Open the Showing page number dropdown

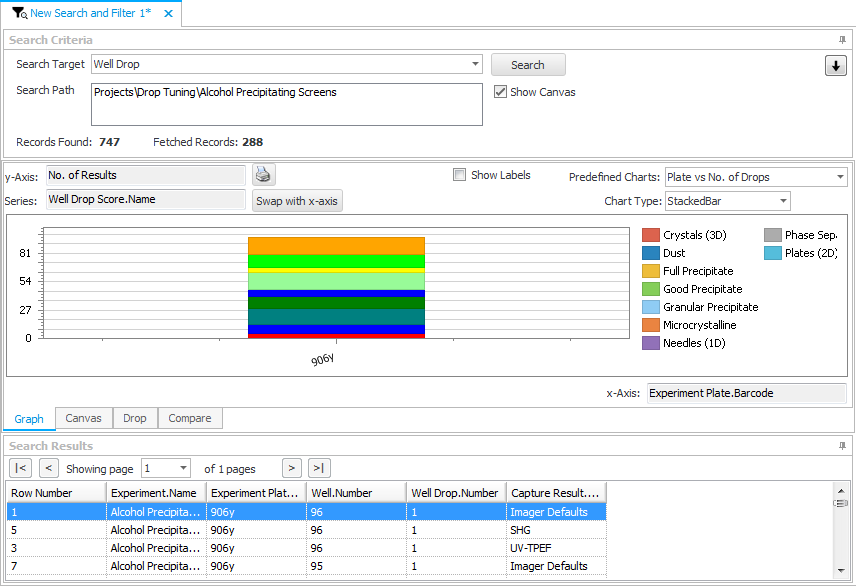pos(183,468)
